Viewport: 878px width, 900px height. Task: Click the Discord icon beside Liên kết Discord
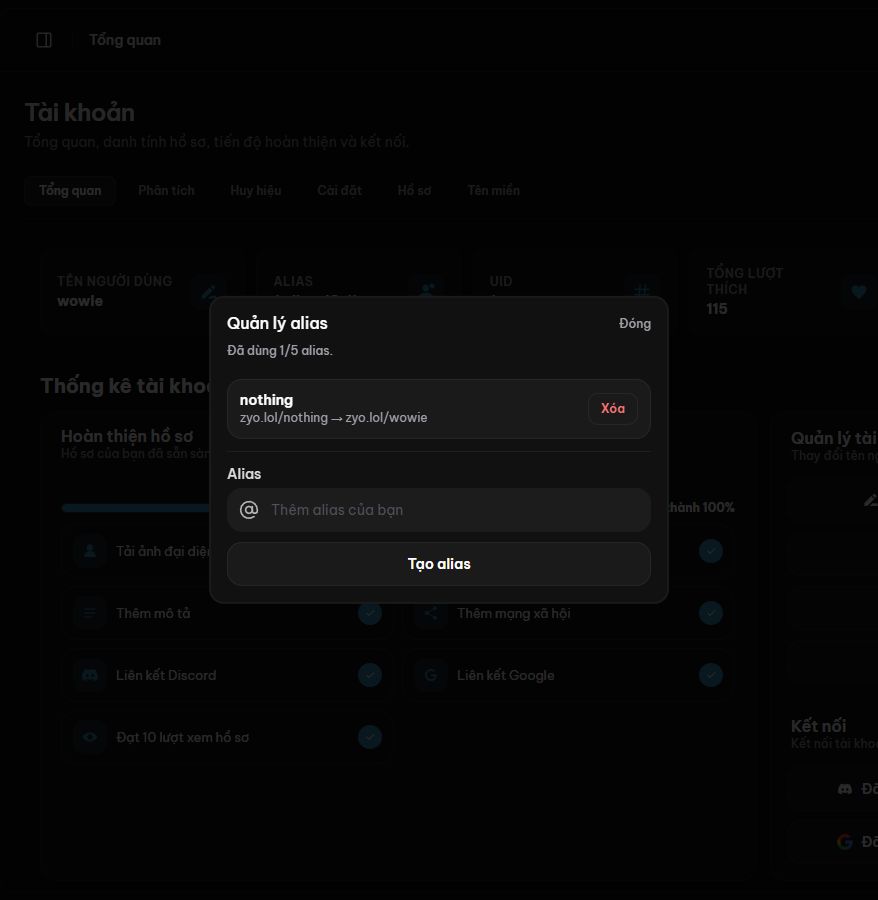(90, 675)
